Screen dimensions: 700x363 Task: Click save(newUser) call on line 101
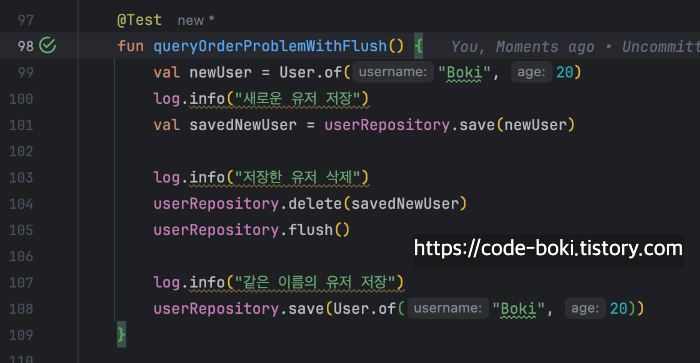pyautogui.click(x=517, y=125)
